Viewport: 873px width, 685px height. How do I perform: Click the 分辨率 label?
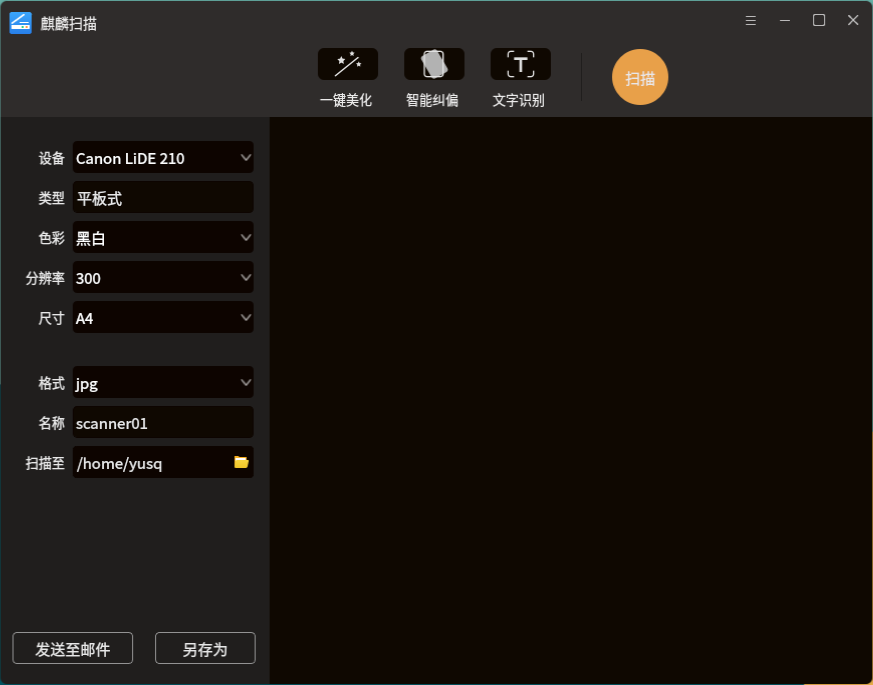coord(45,278)
